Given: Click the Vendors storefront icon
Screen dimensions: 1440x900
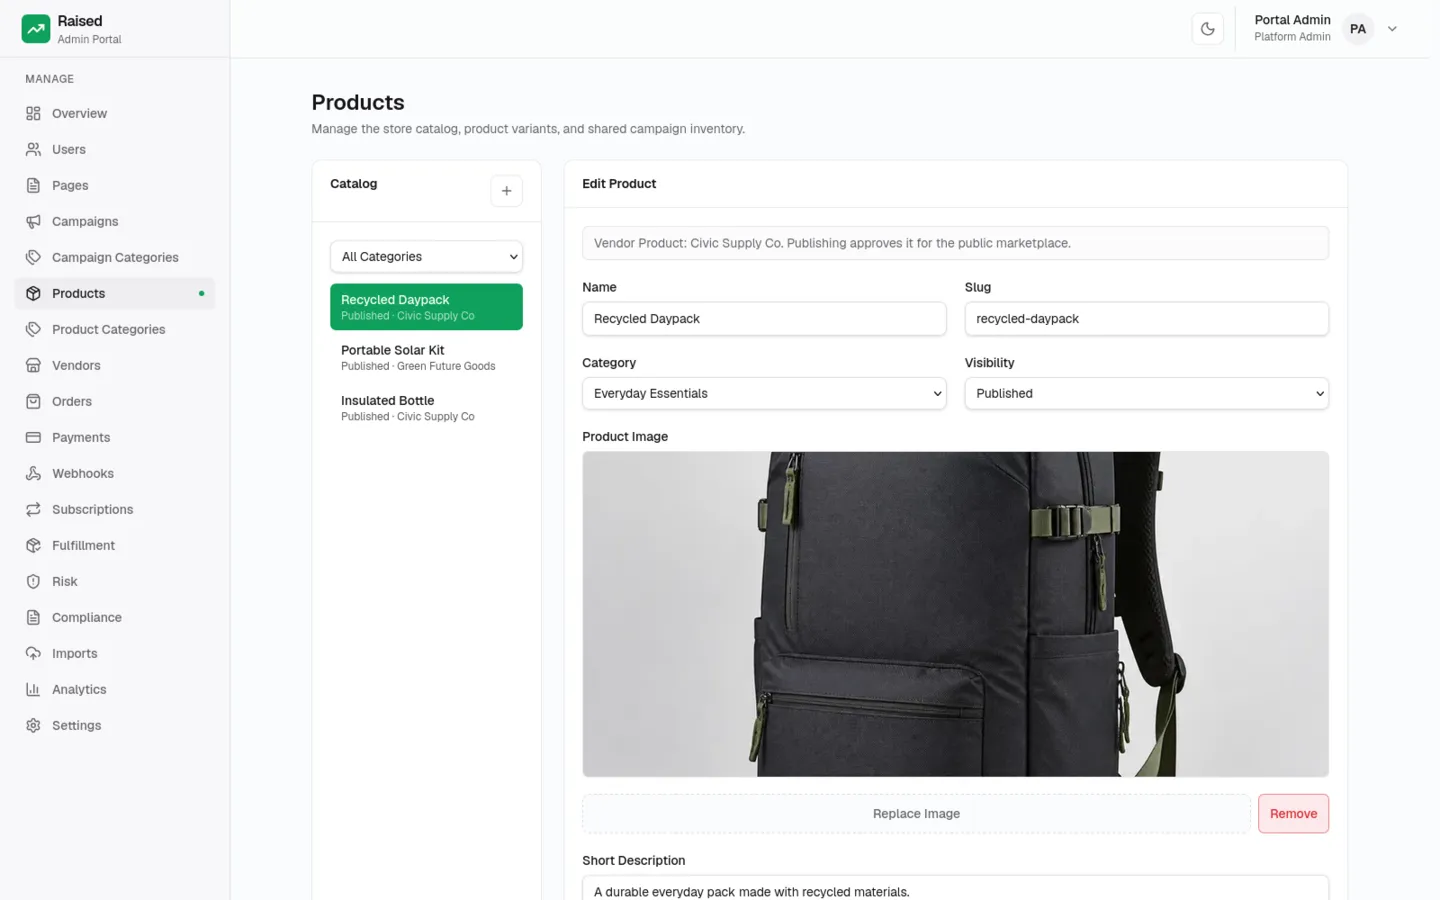Looking at the screenshot, I should pyautogui.click(x=33, y=365).
